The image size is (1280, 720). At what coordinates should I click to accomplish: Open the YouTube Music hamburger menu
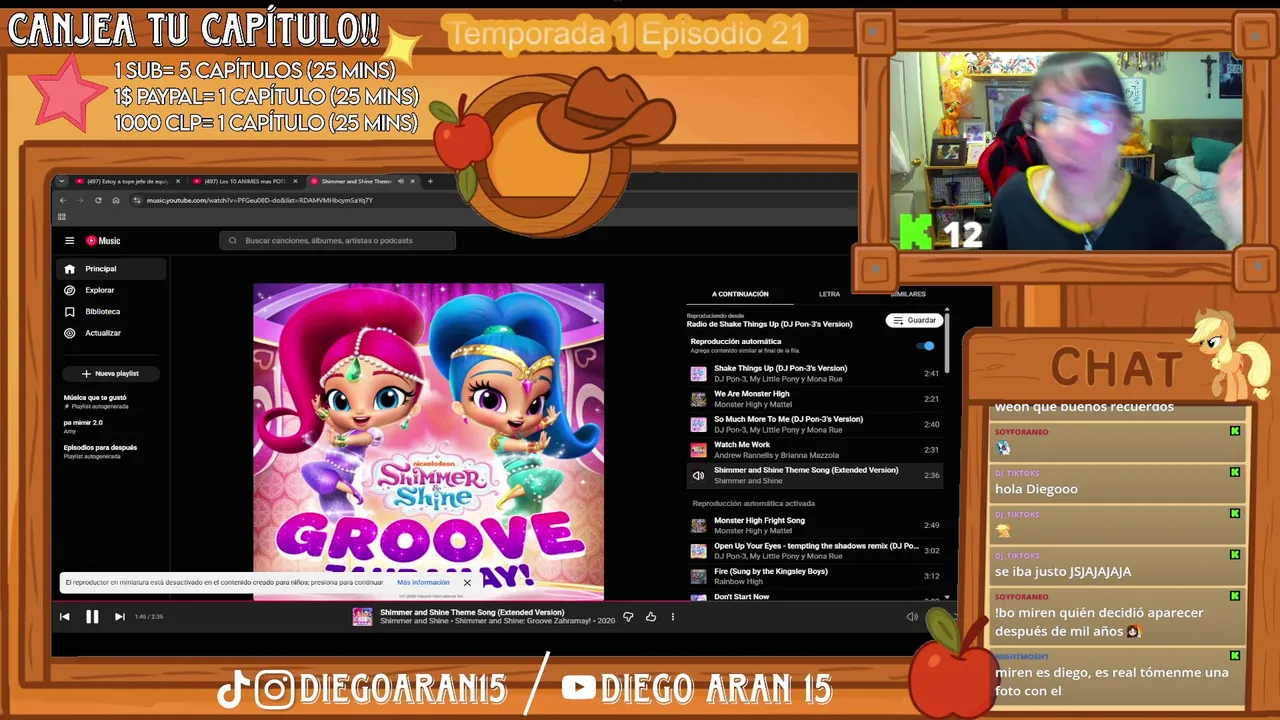pyautogui.click(x=69, y=240)
